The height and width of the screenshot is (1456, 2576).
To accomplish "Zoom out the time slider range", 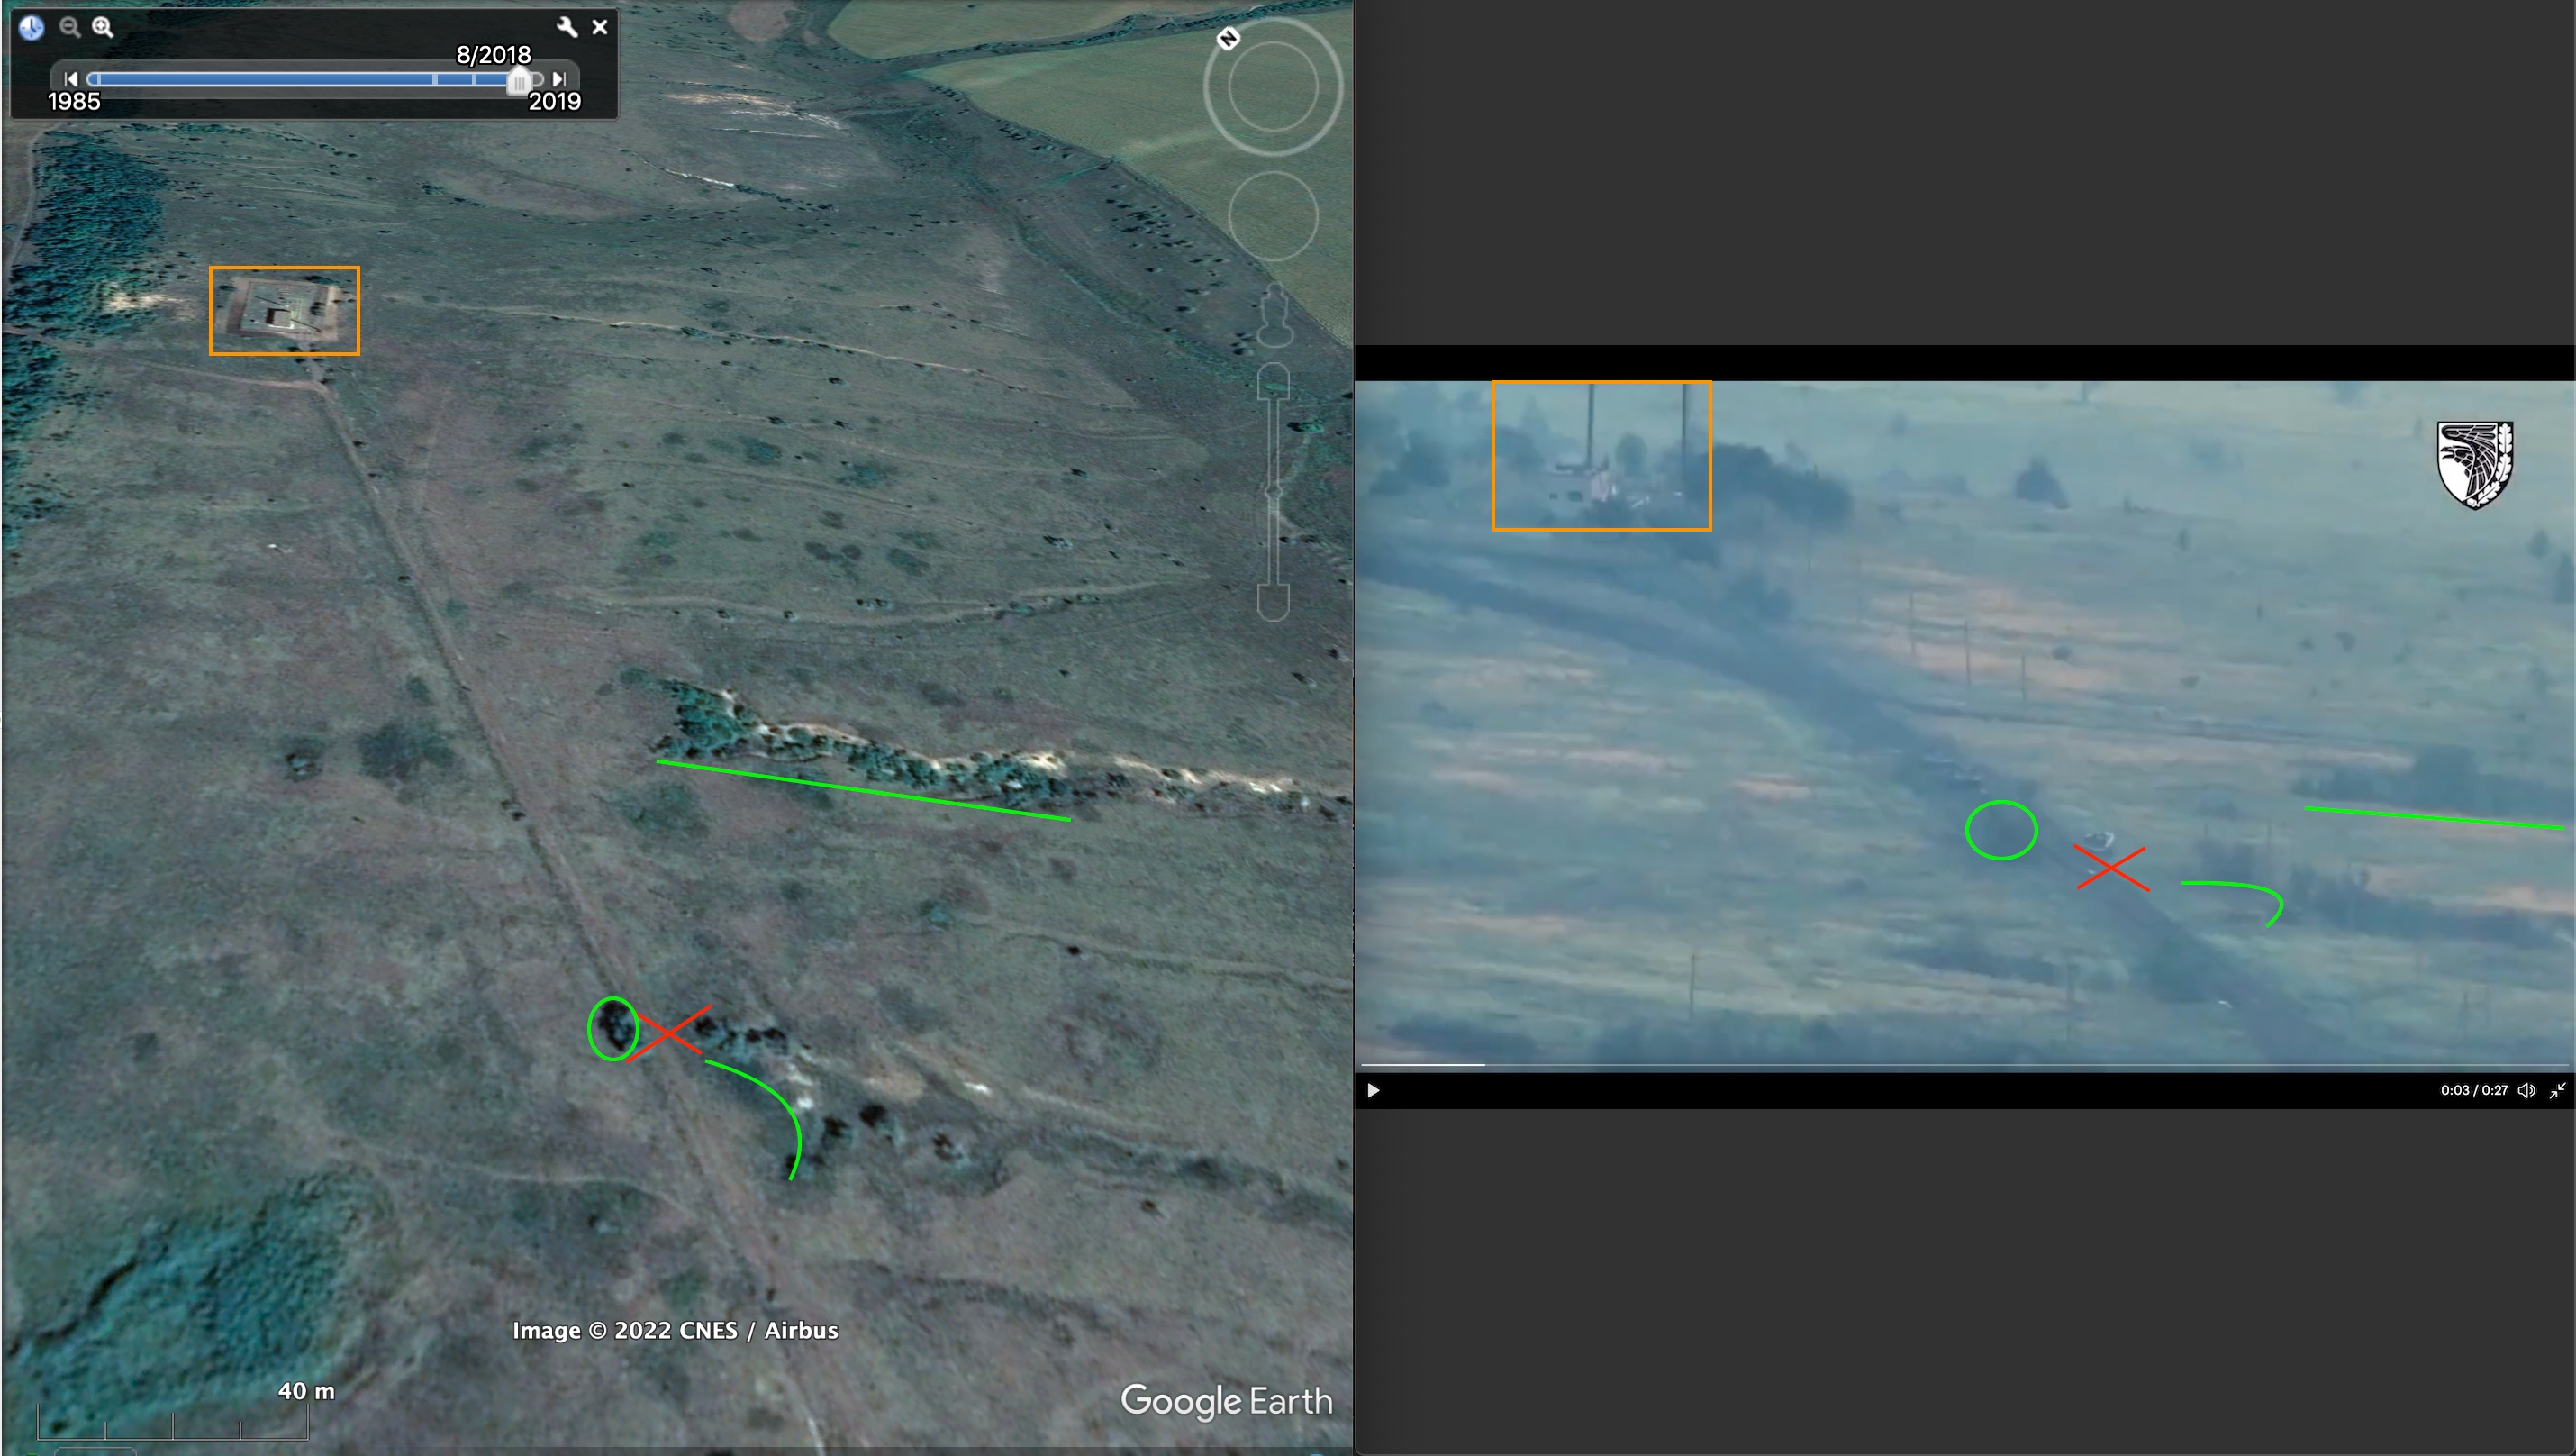I will coord(69,27).
